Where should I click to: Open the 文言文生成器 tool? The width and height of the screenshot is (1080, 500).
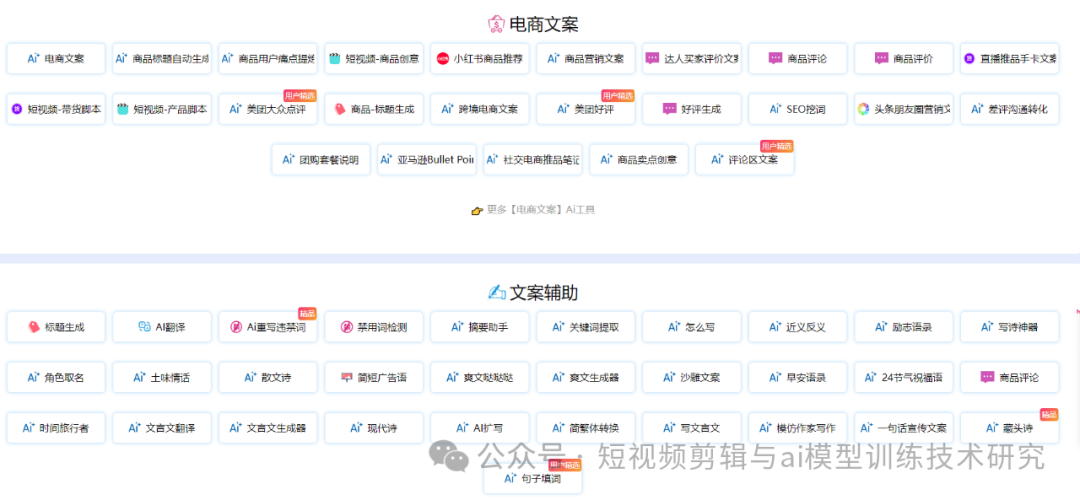point(268,428)
